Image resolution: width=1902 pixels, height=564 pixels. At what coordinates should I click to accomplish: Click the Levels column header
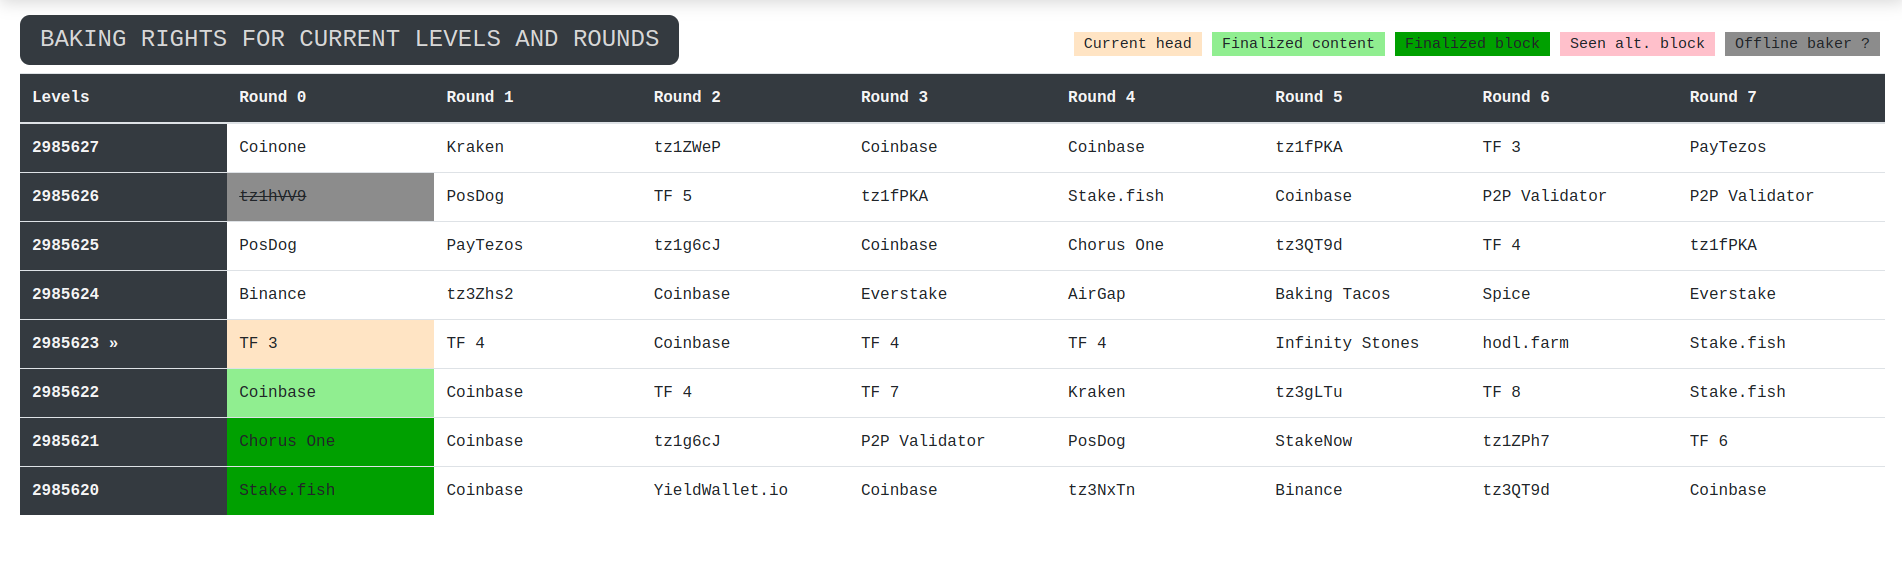61,97
